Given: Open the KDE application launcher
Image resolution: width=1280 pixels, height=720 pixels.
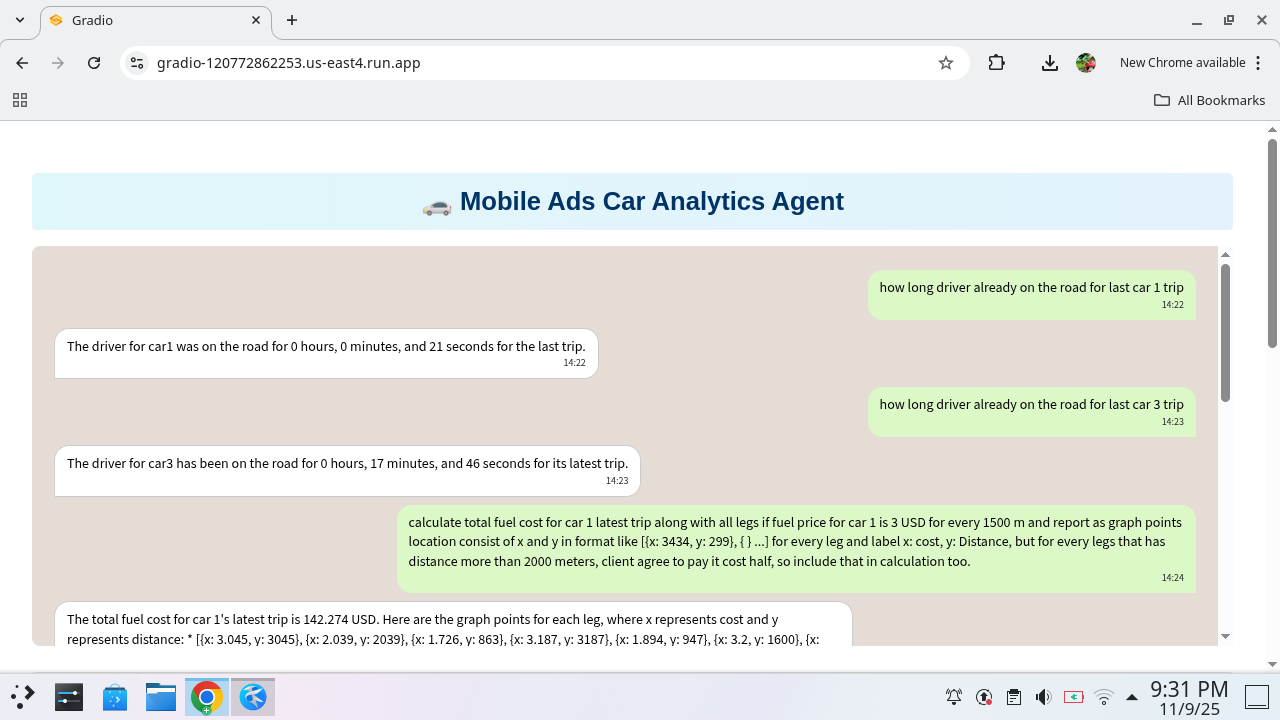Looking at the screenshot, I should (x=22, y=696).
